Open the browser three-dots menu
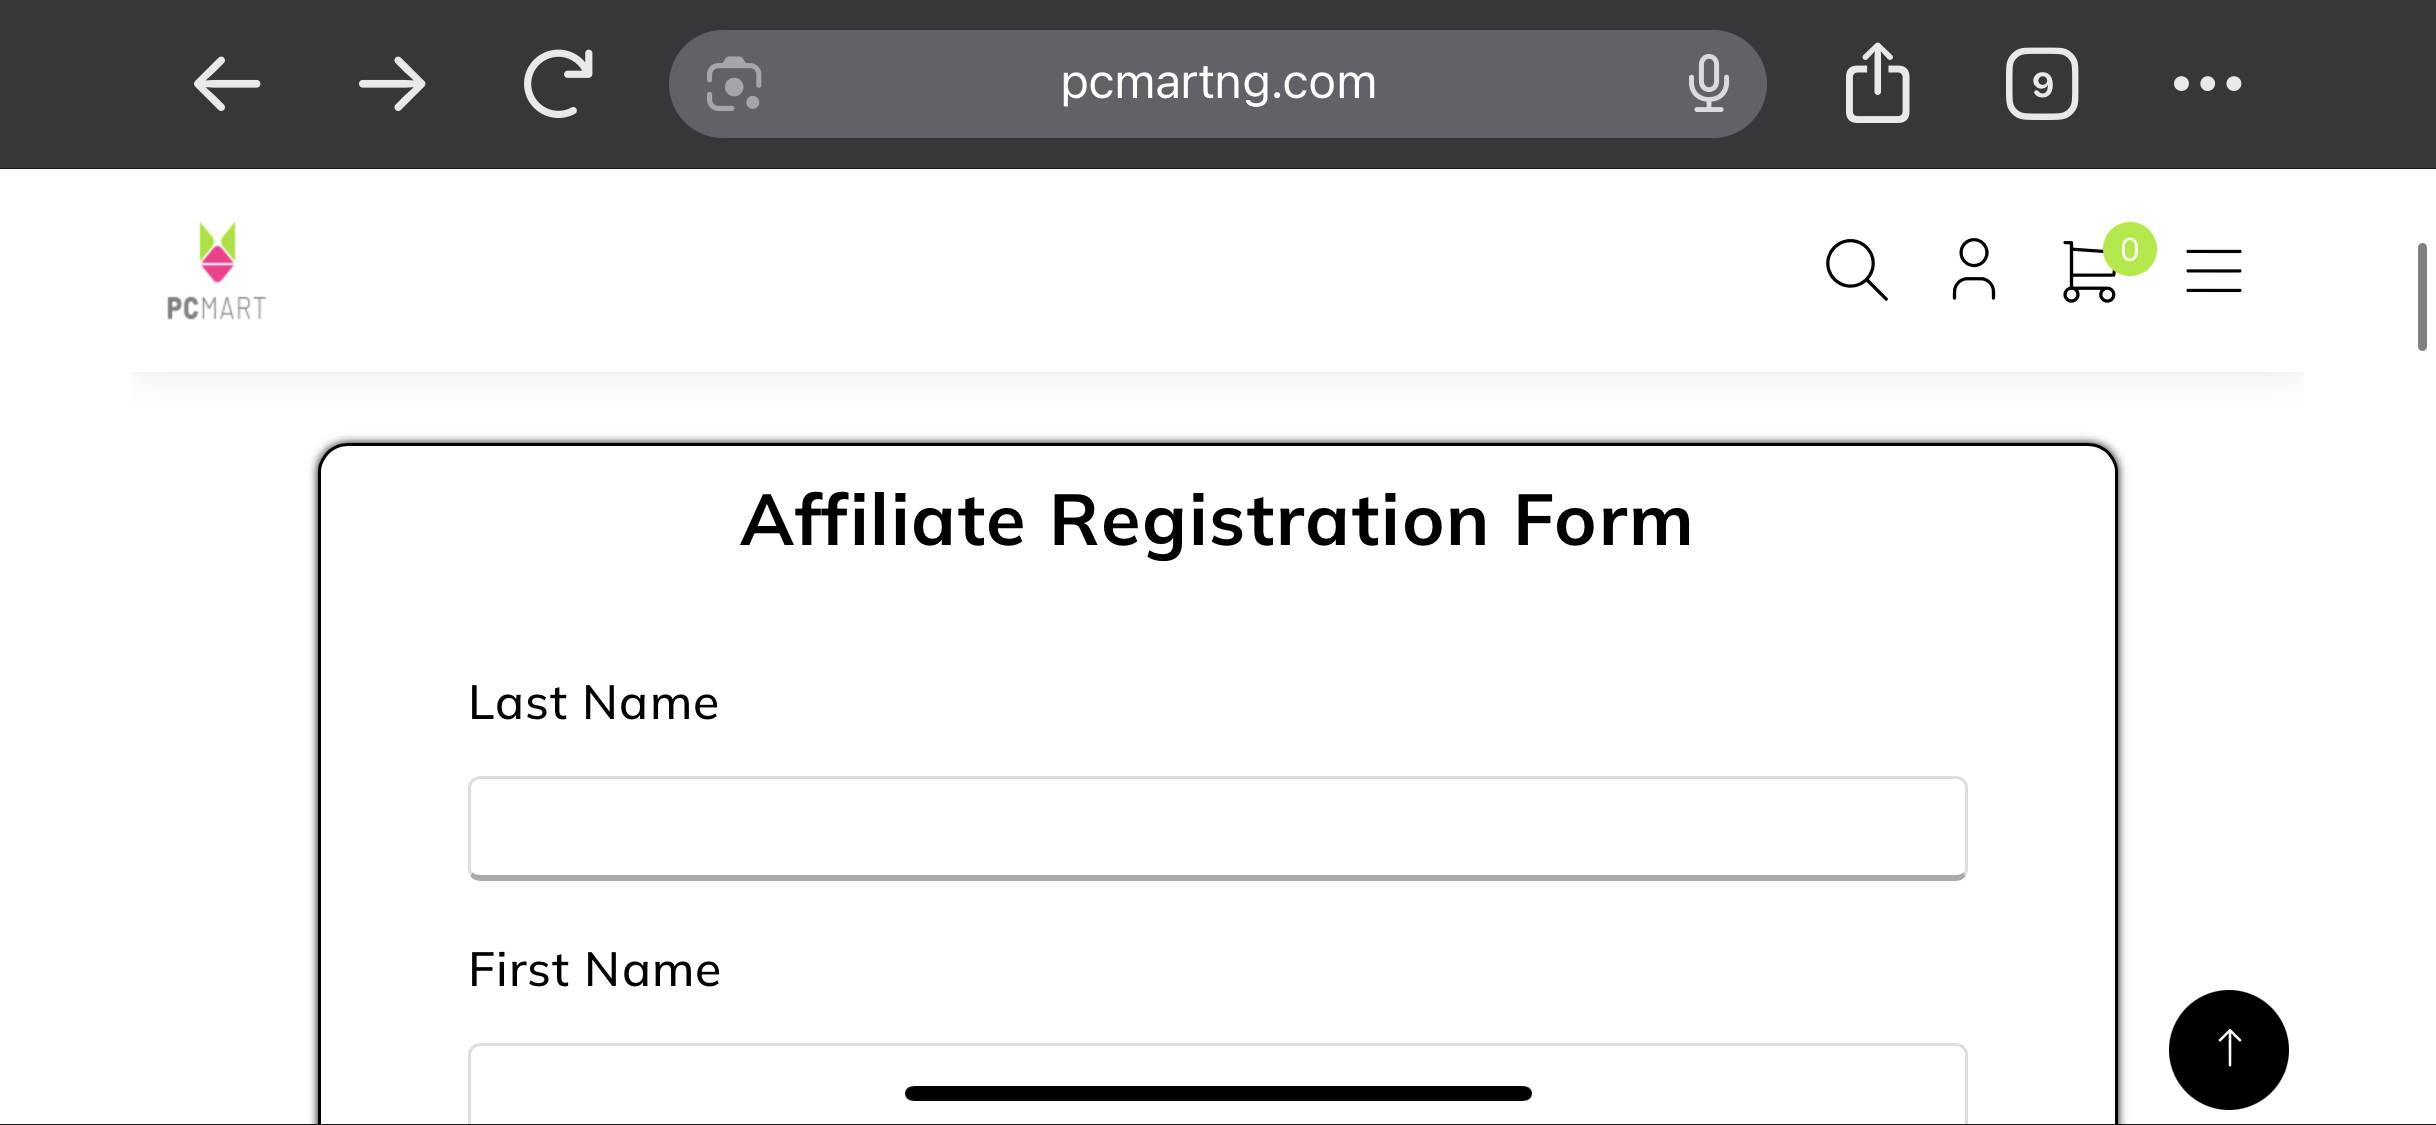This screenshot has width=2436, height=1125. pyautogui.click(x=2207, y=84)
